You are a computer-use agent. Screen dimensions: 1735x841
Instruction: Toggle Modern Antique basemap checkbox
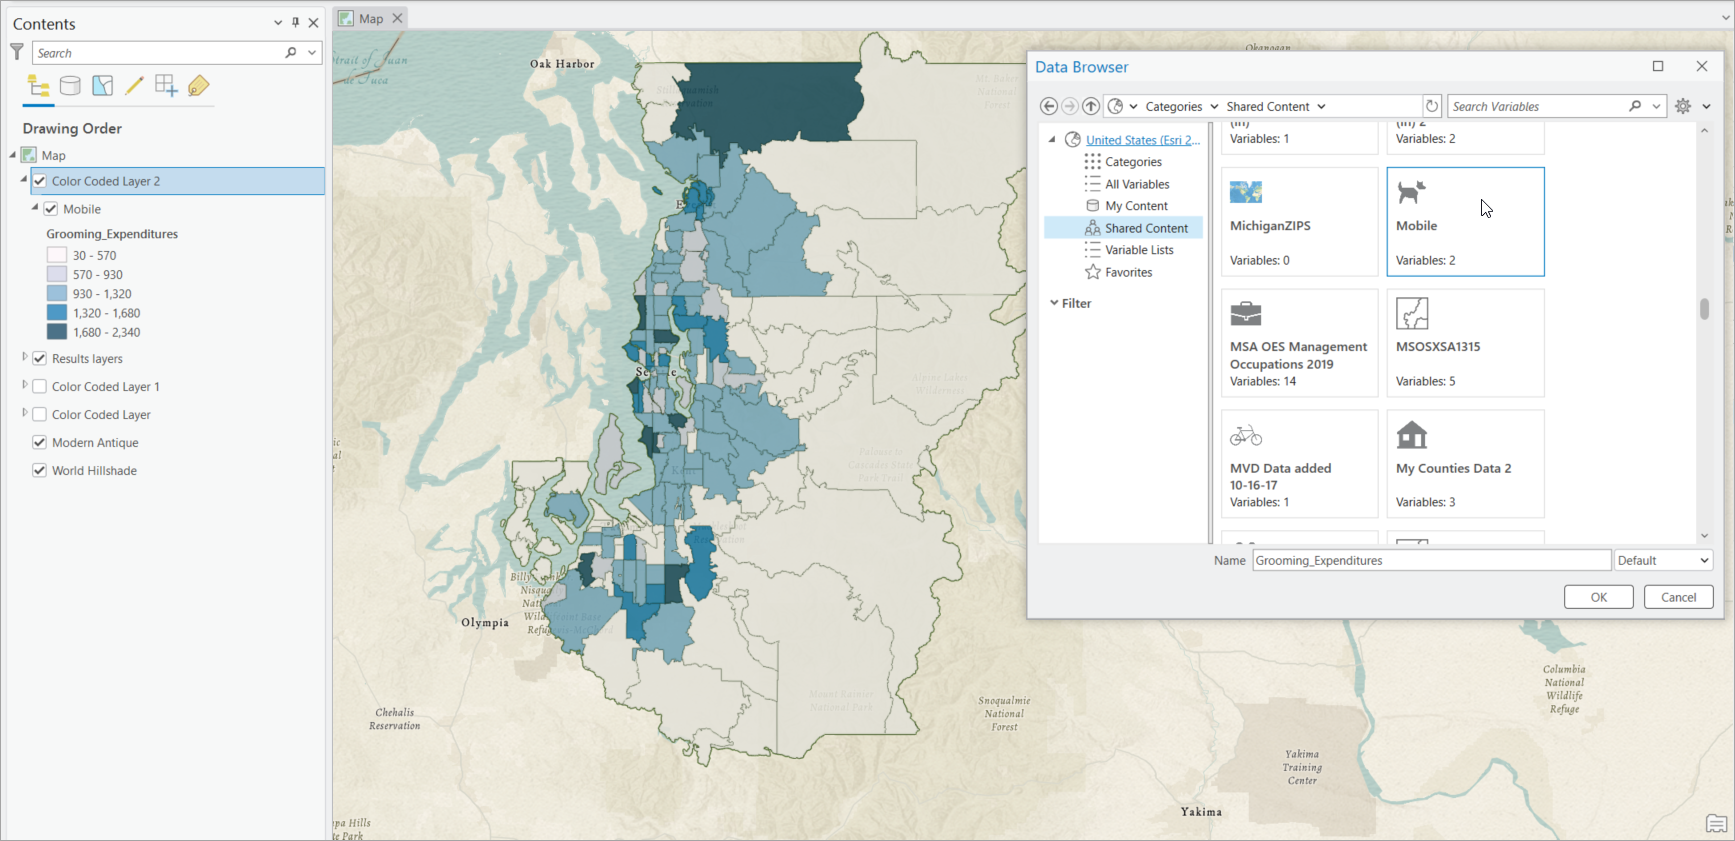tap(40, 442)
